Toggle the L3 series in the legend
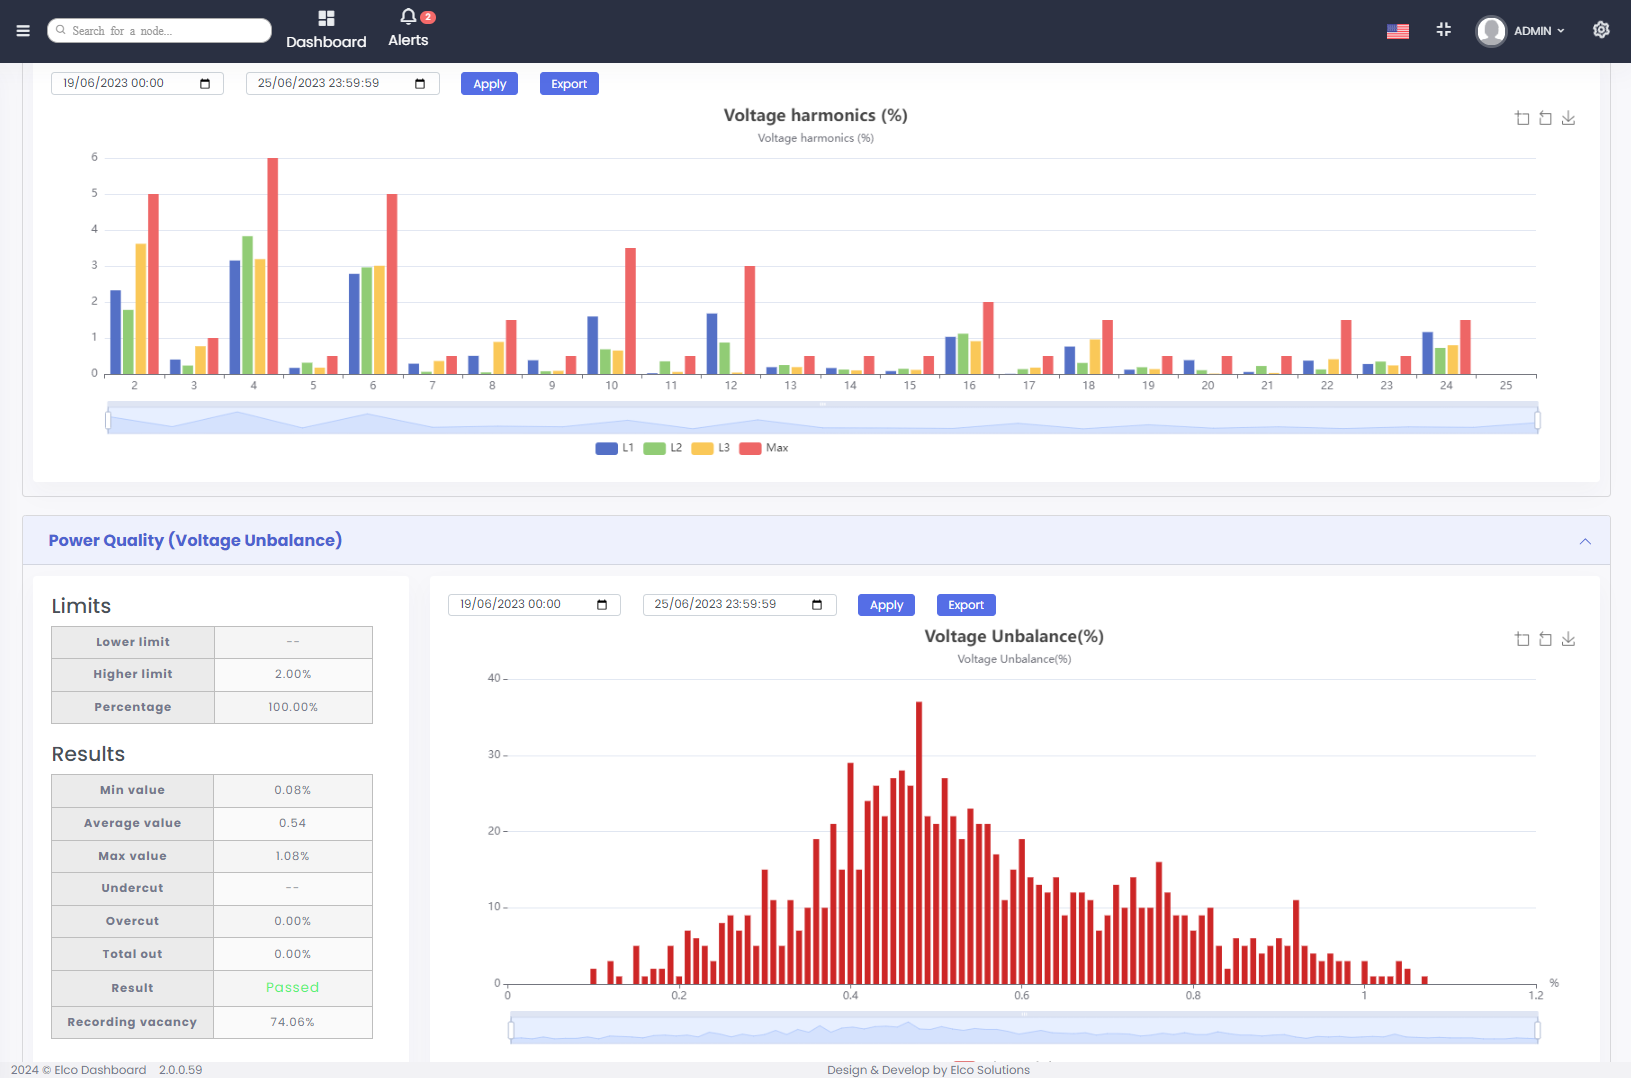 [713, 448]
